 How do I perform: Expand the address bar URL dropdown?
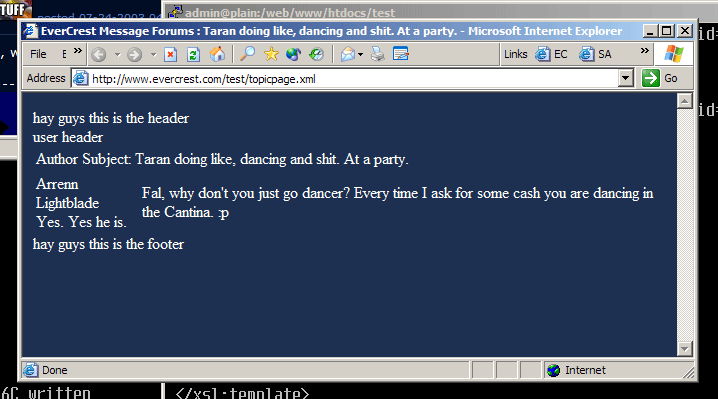coord(626,78)
